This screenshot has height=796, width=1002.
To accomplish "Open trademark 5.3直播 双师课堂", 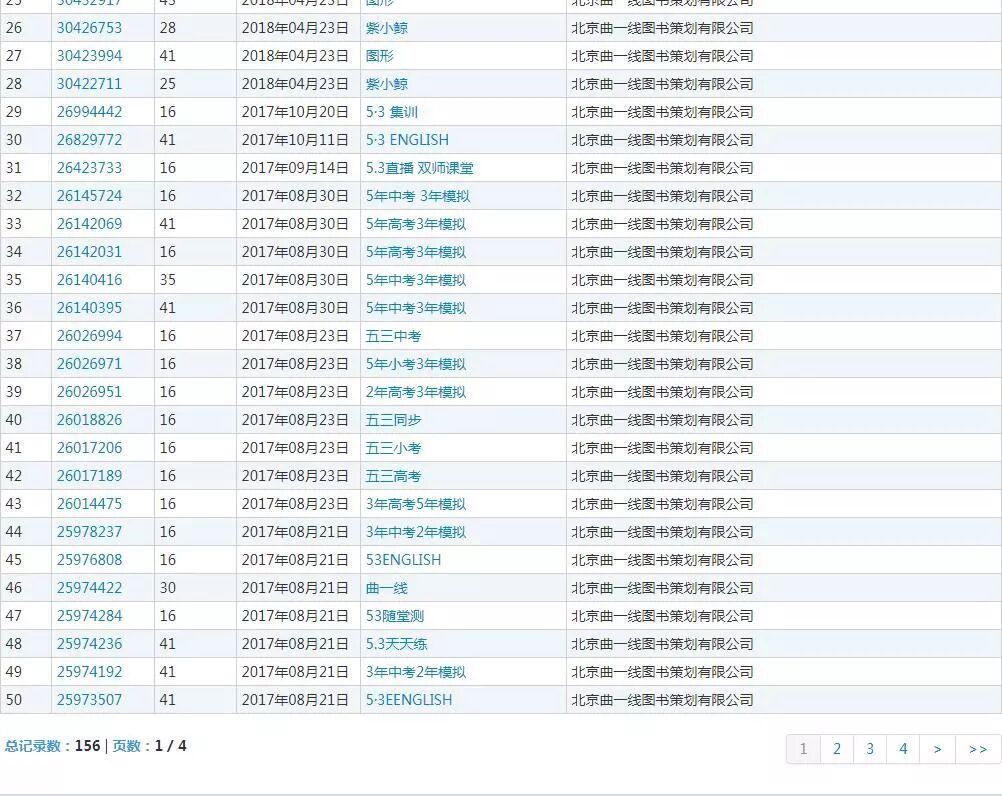I will [420, 168].
